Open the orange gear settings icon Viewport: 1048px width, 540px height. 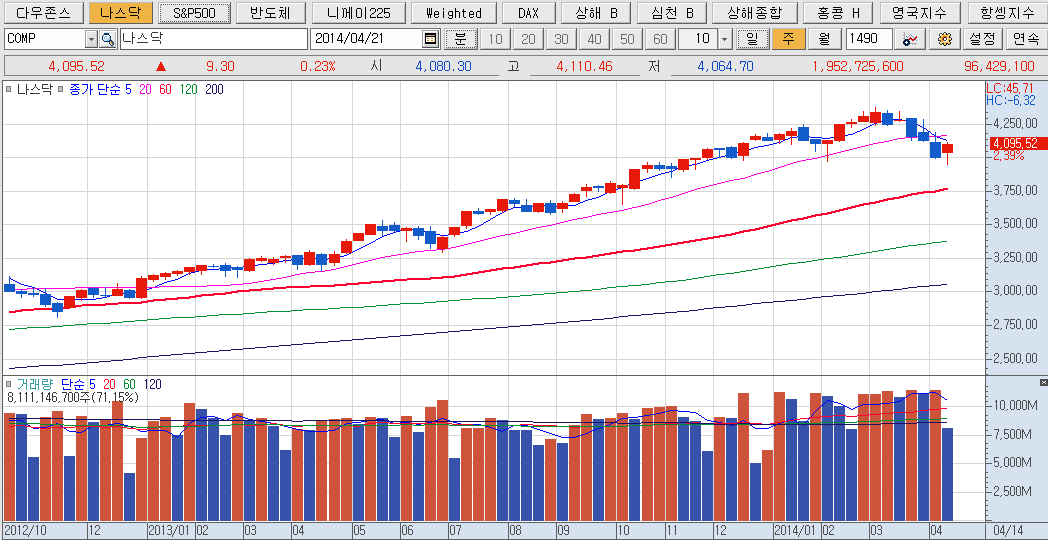944,39
